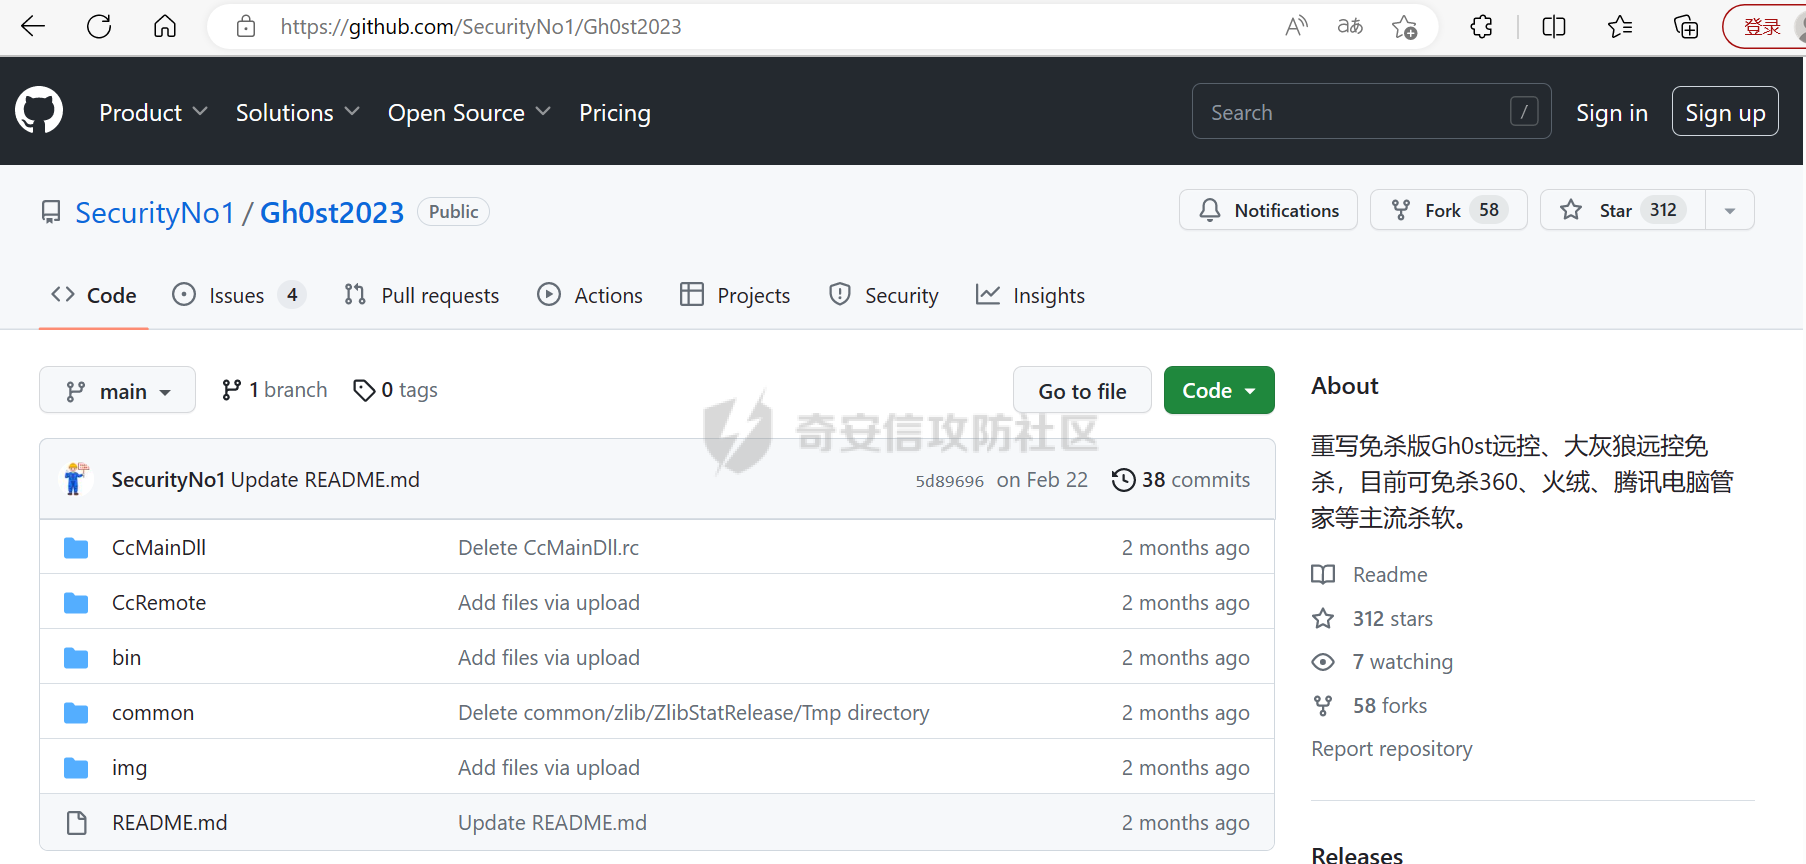The width and height of the screenshot is (1806, 864).
Task: Open the browser home page icon
Action: 165,27
